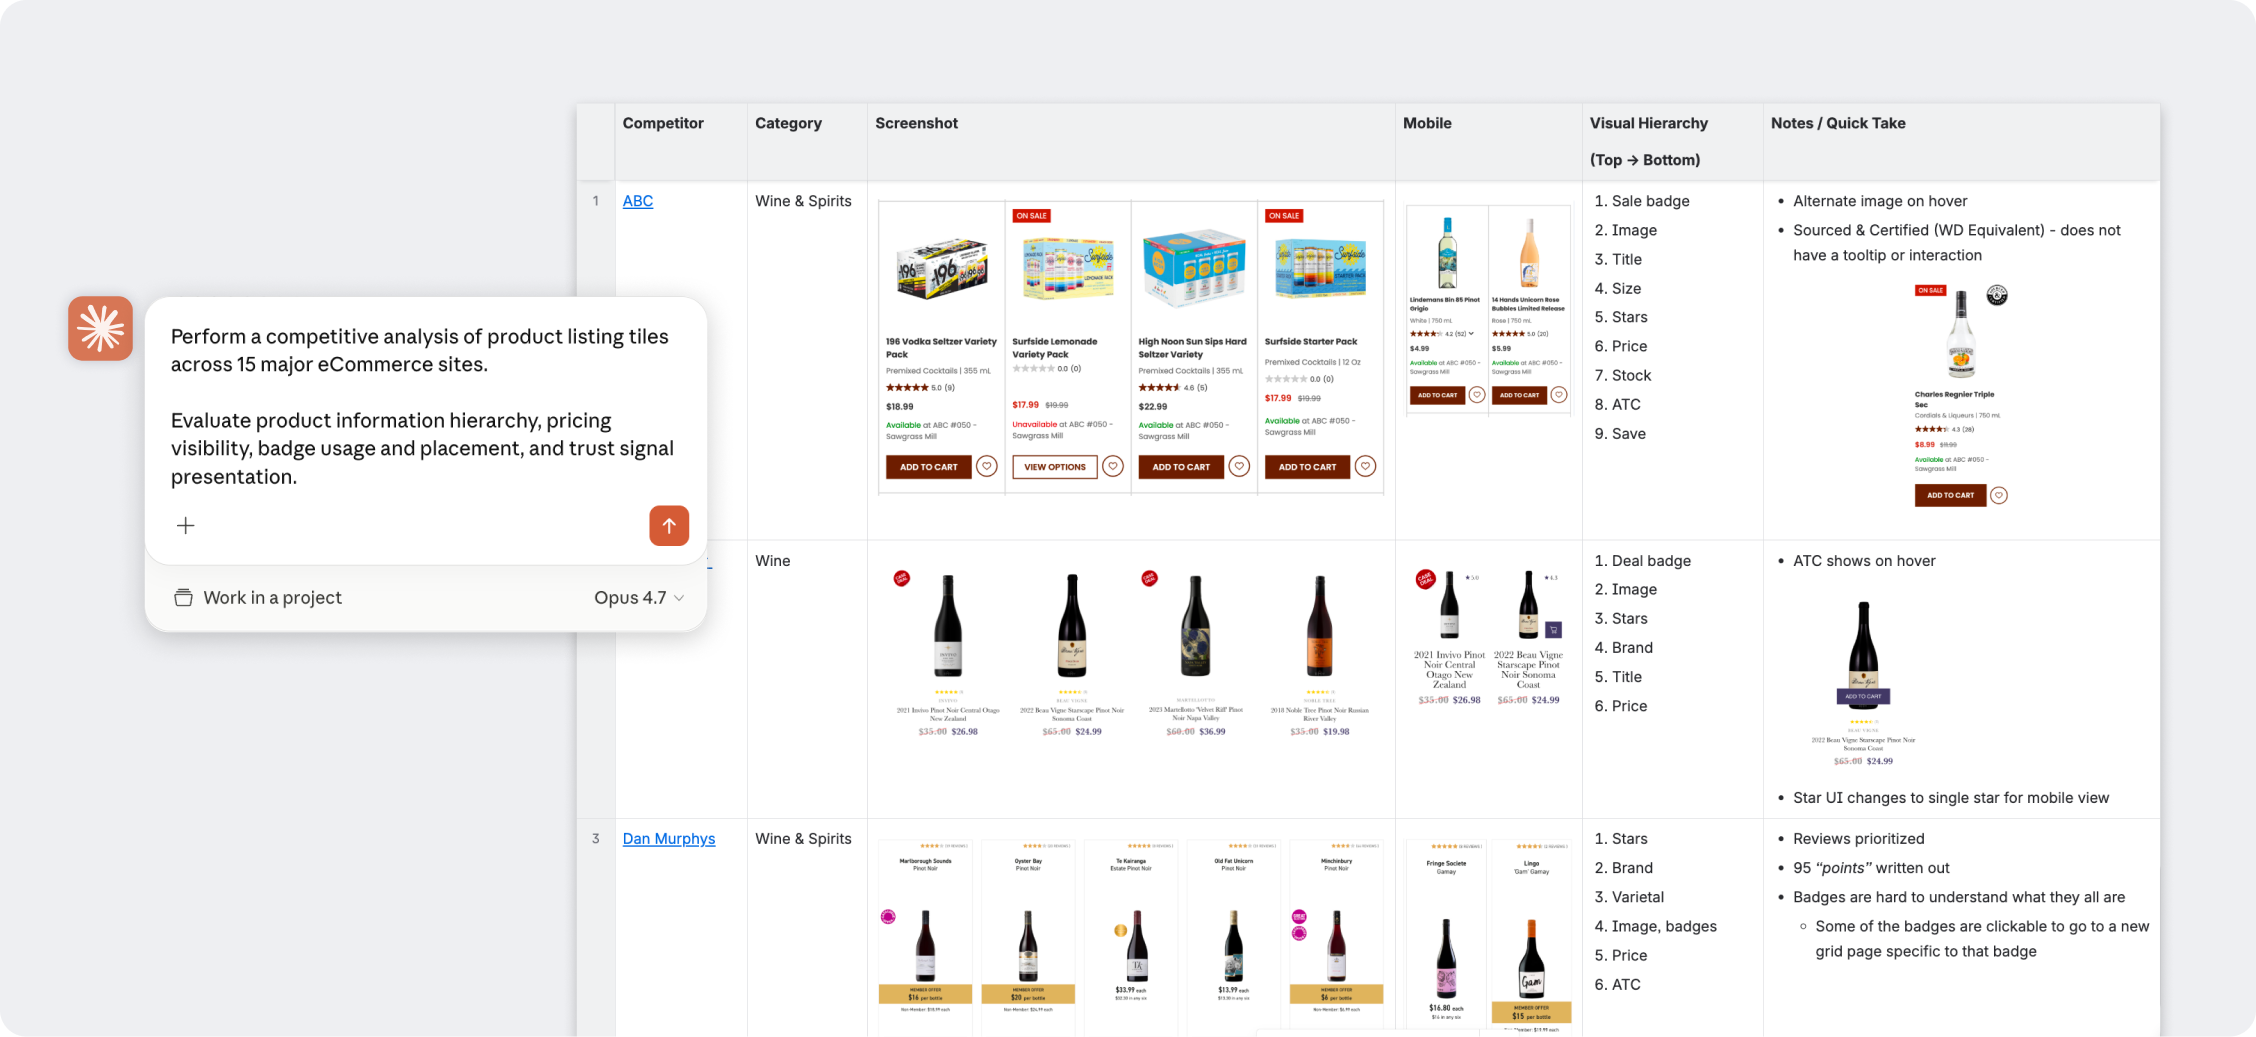The height and width of the screenshot is (1037, 2256).
Task: Click On Sale badge on Surfside Lemonade tile
Action: click(x=1031, y=216)
